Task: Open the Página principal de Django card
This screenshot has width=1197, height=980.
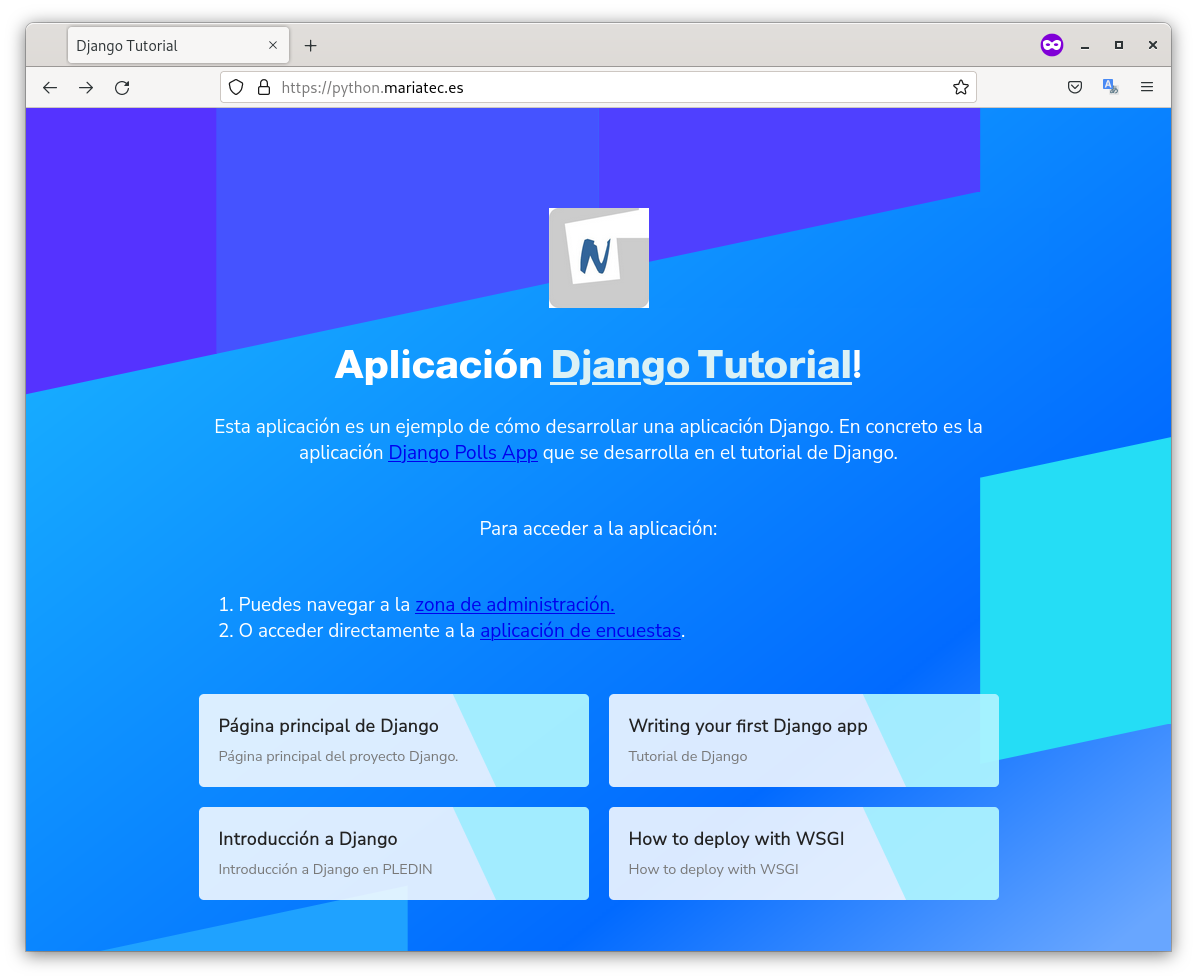Action: point(393,740)
